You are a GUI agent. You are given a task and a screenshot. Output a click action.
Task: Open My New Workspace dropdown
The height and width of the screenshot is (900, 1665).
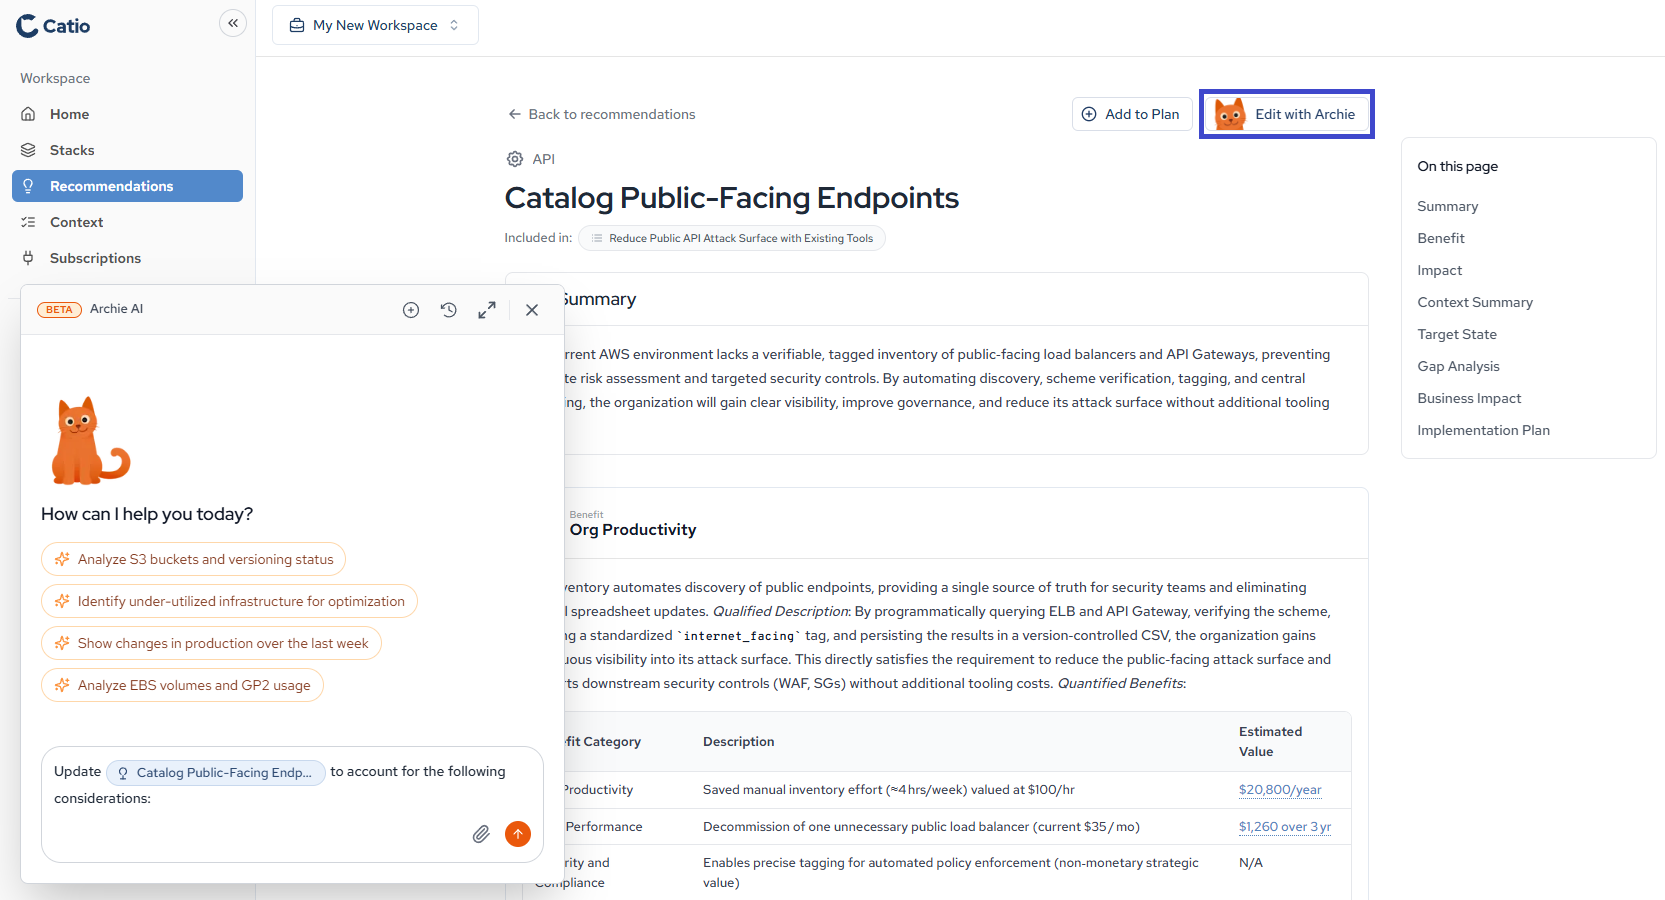pos(375,25)
